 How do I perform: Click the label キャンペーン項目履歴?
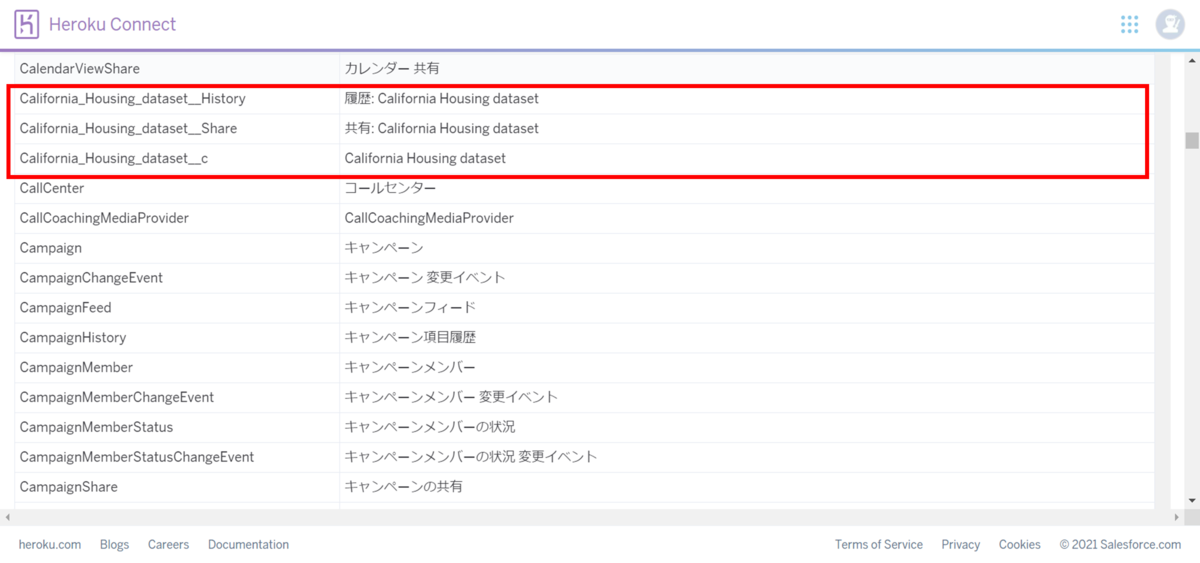(410, 338)
